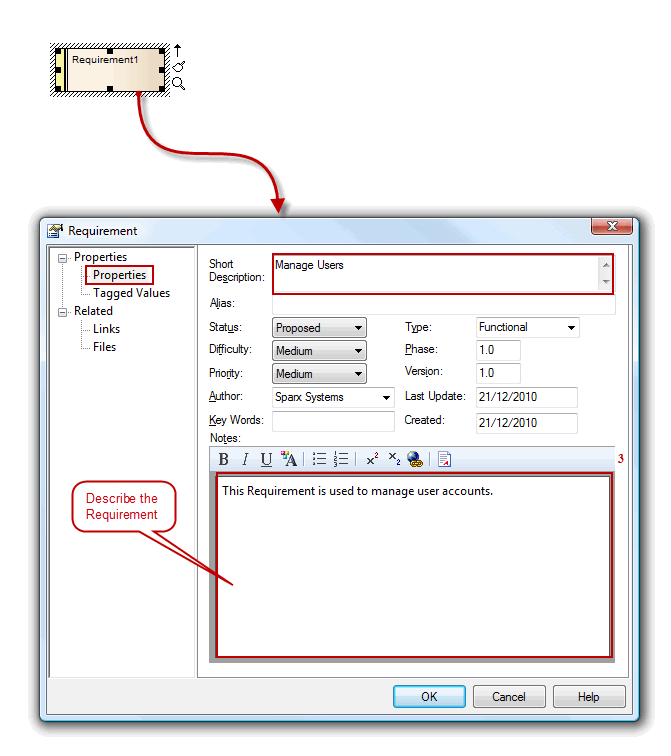Click the quick linker arrow beside Requirement1

click(x=177, y=50)
